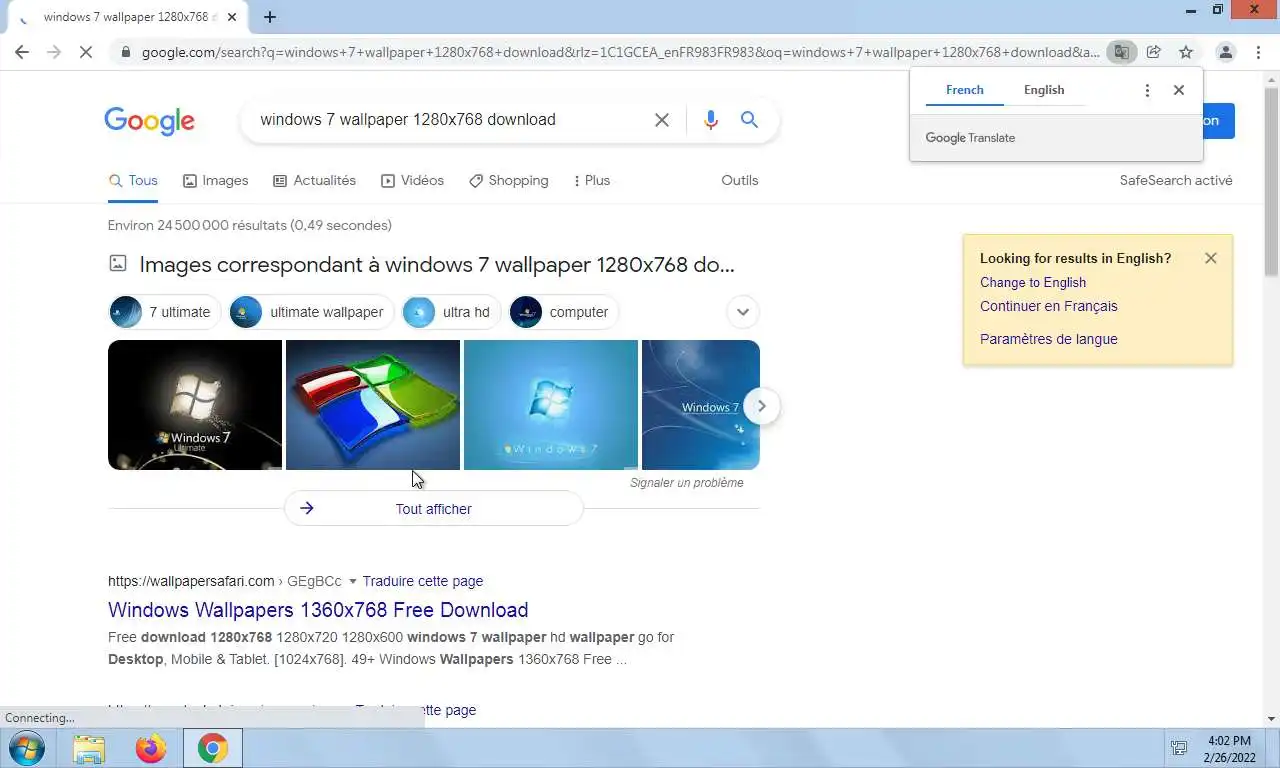View the lock icon site info
This screenshot has width=1280, height=768.
click(x=124, y=52)
